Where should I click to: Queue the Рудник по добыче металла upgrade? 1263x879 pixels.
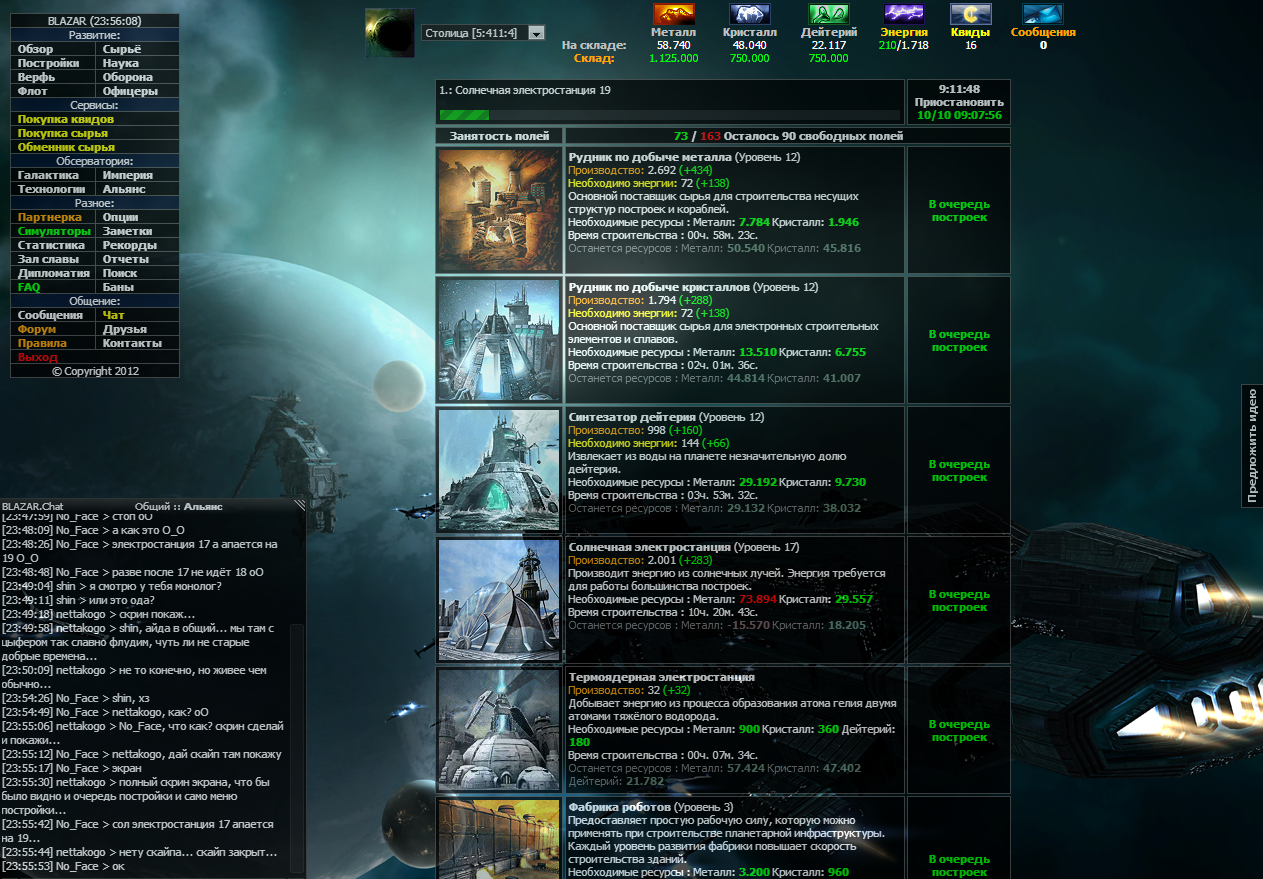[x=959, y=210]
